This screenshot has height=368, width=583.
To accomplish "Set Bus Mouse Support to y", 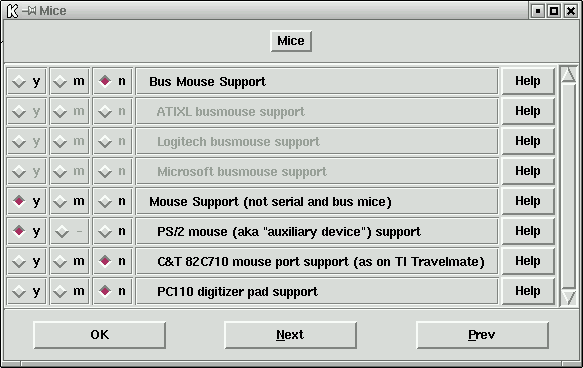I will click(26, 81).
